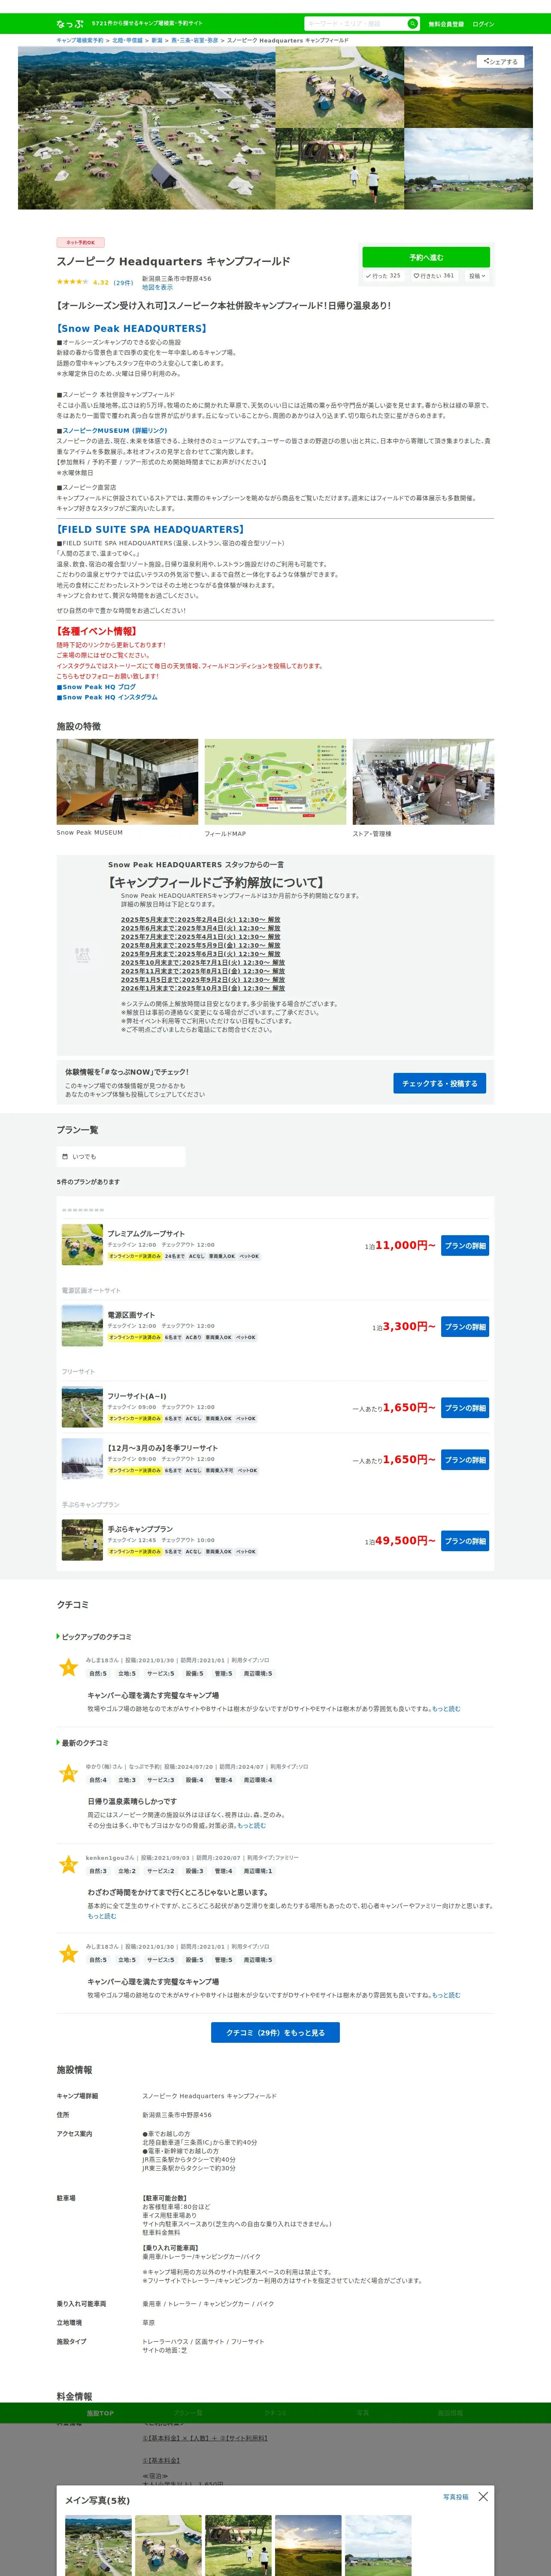Click the green search magnifier icon
Screen dimensions: 551x2576
tap(412, 23)
